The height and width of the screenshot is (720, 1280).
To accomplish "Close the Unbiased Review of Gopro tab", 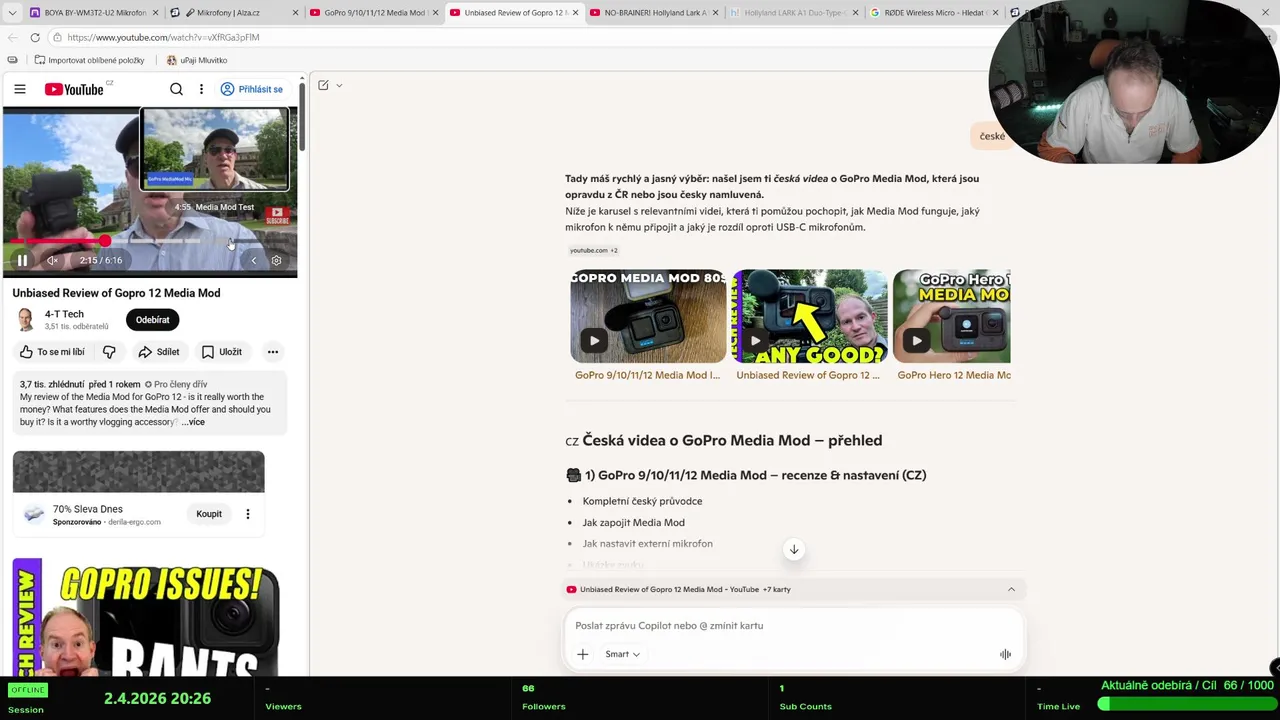I will click(575, 13).
